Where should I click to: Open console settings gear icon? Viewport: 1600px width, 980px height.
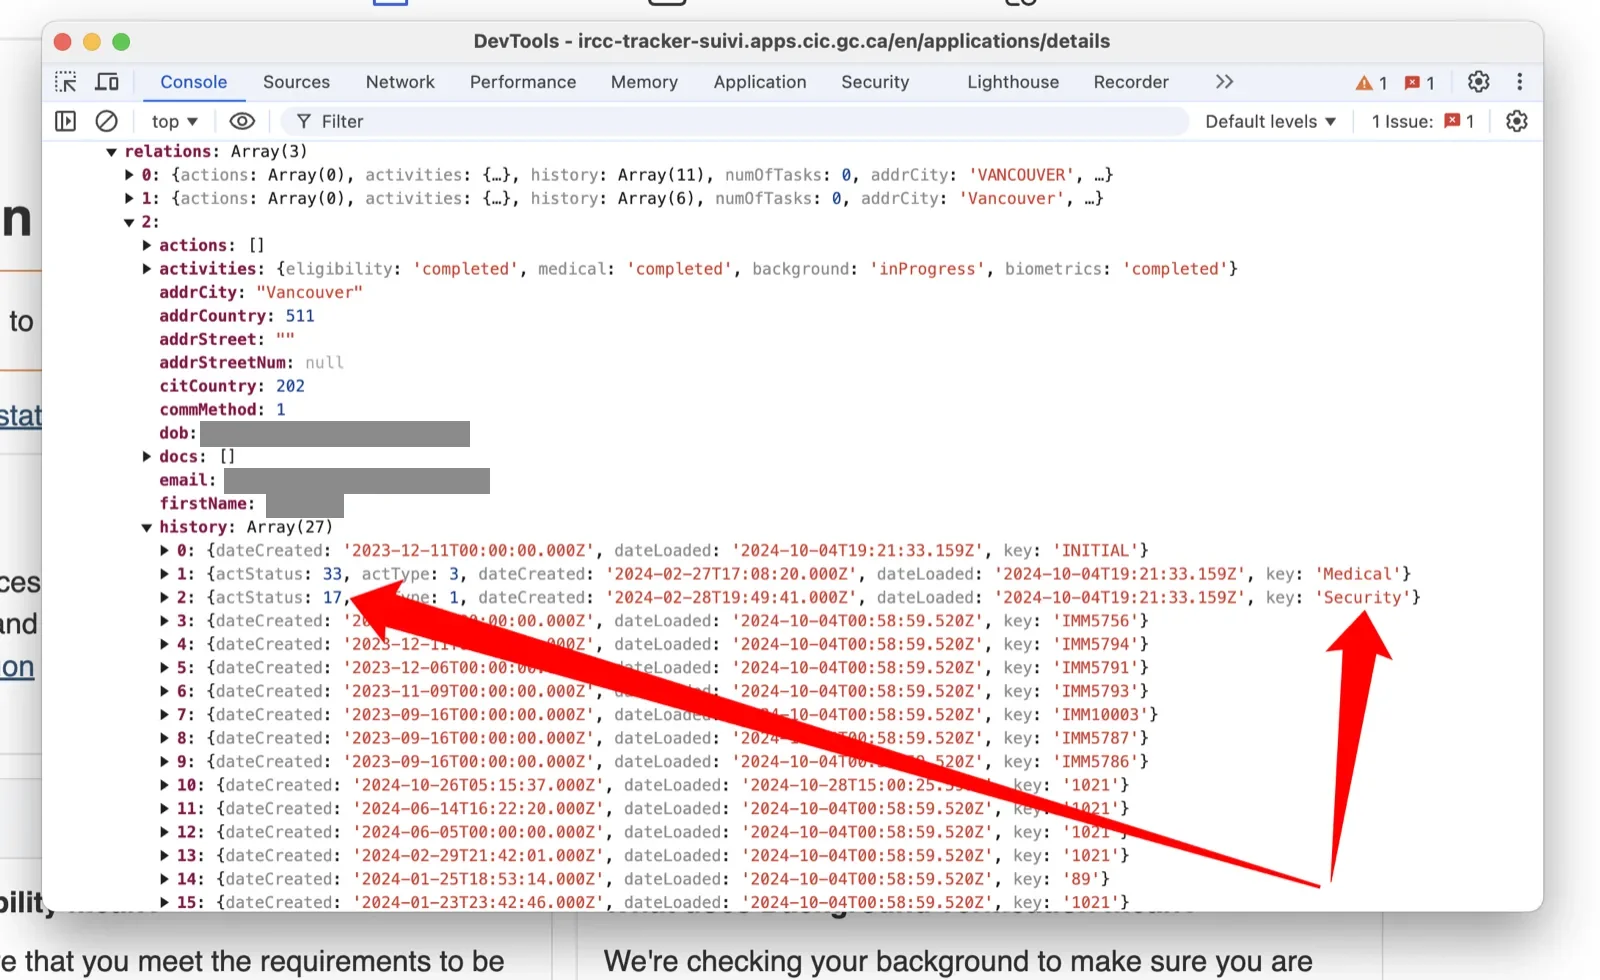(1517, 121)
